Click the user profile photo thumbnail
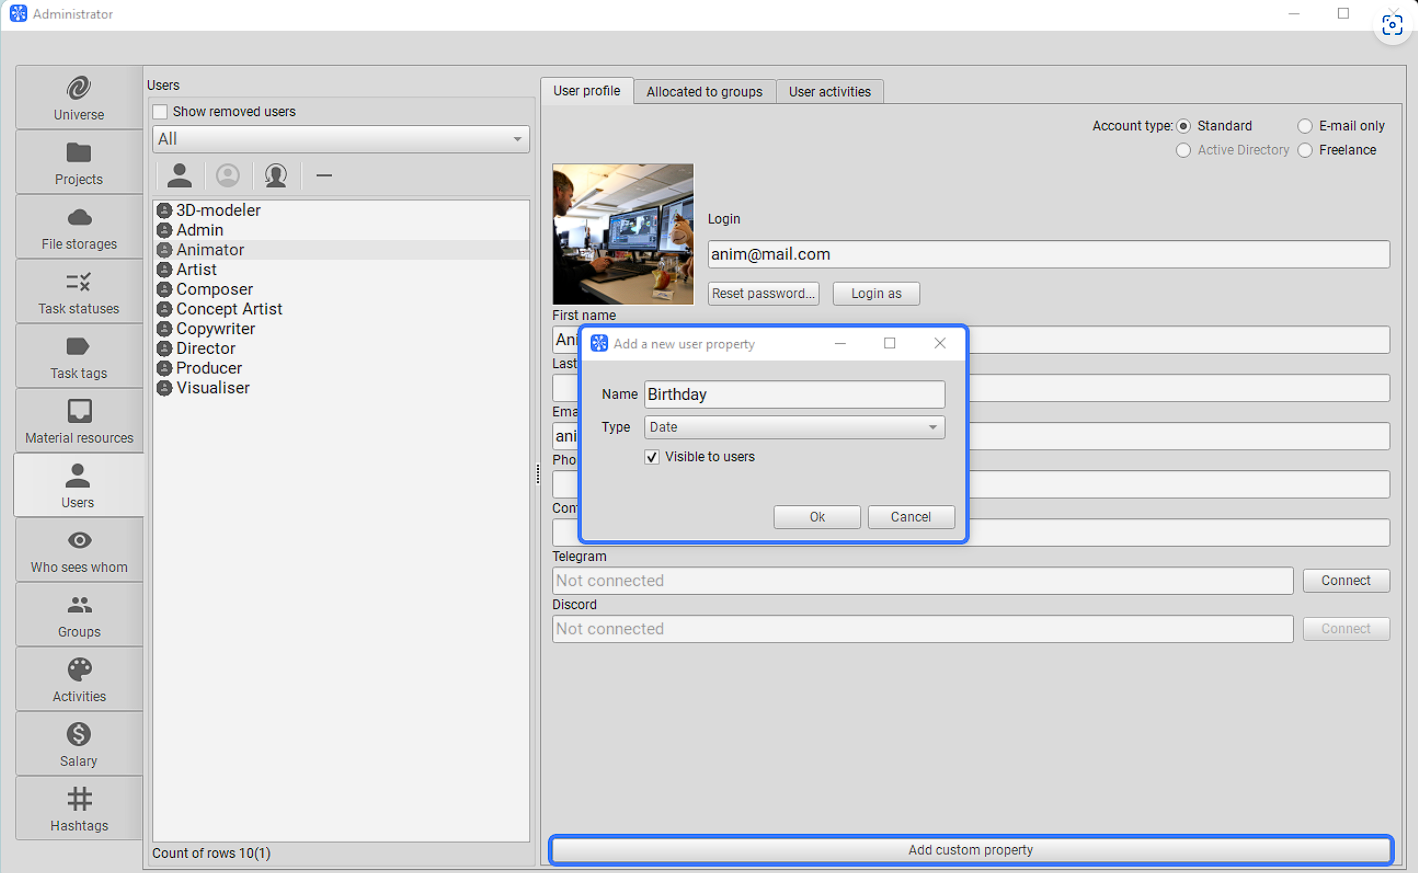Viewport: 1418px width, 873px height. click(x=623, y=234)
